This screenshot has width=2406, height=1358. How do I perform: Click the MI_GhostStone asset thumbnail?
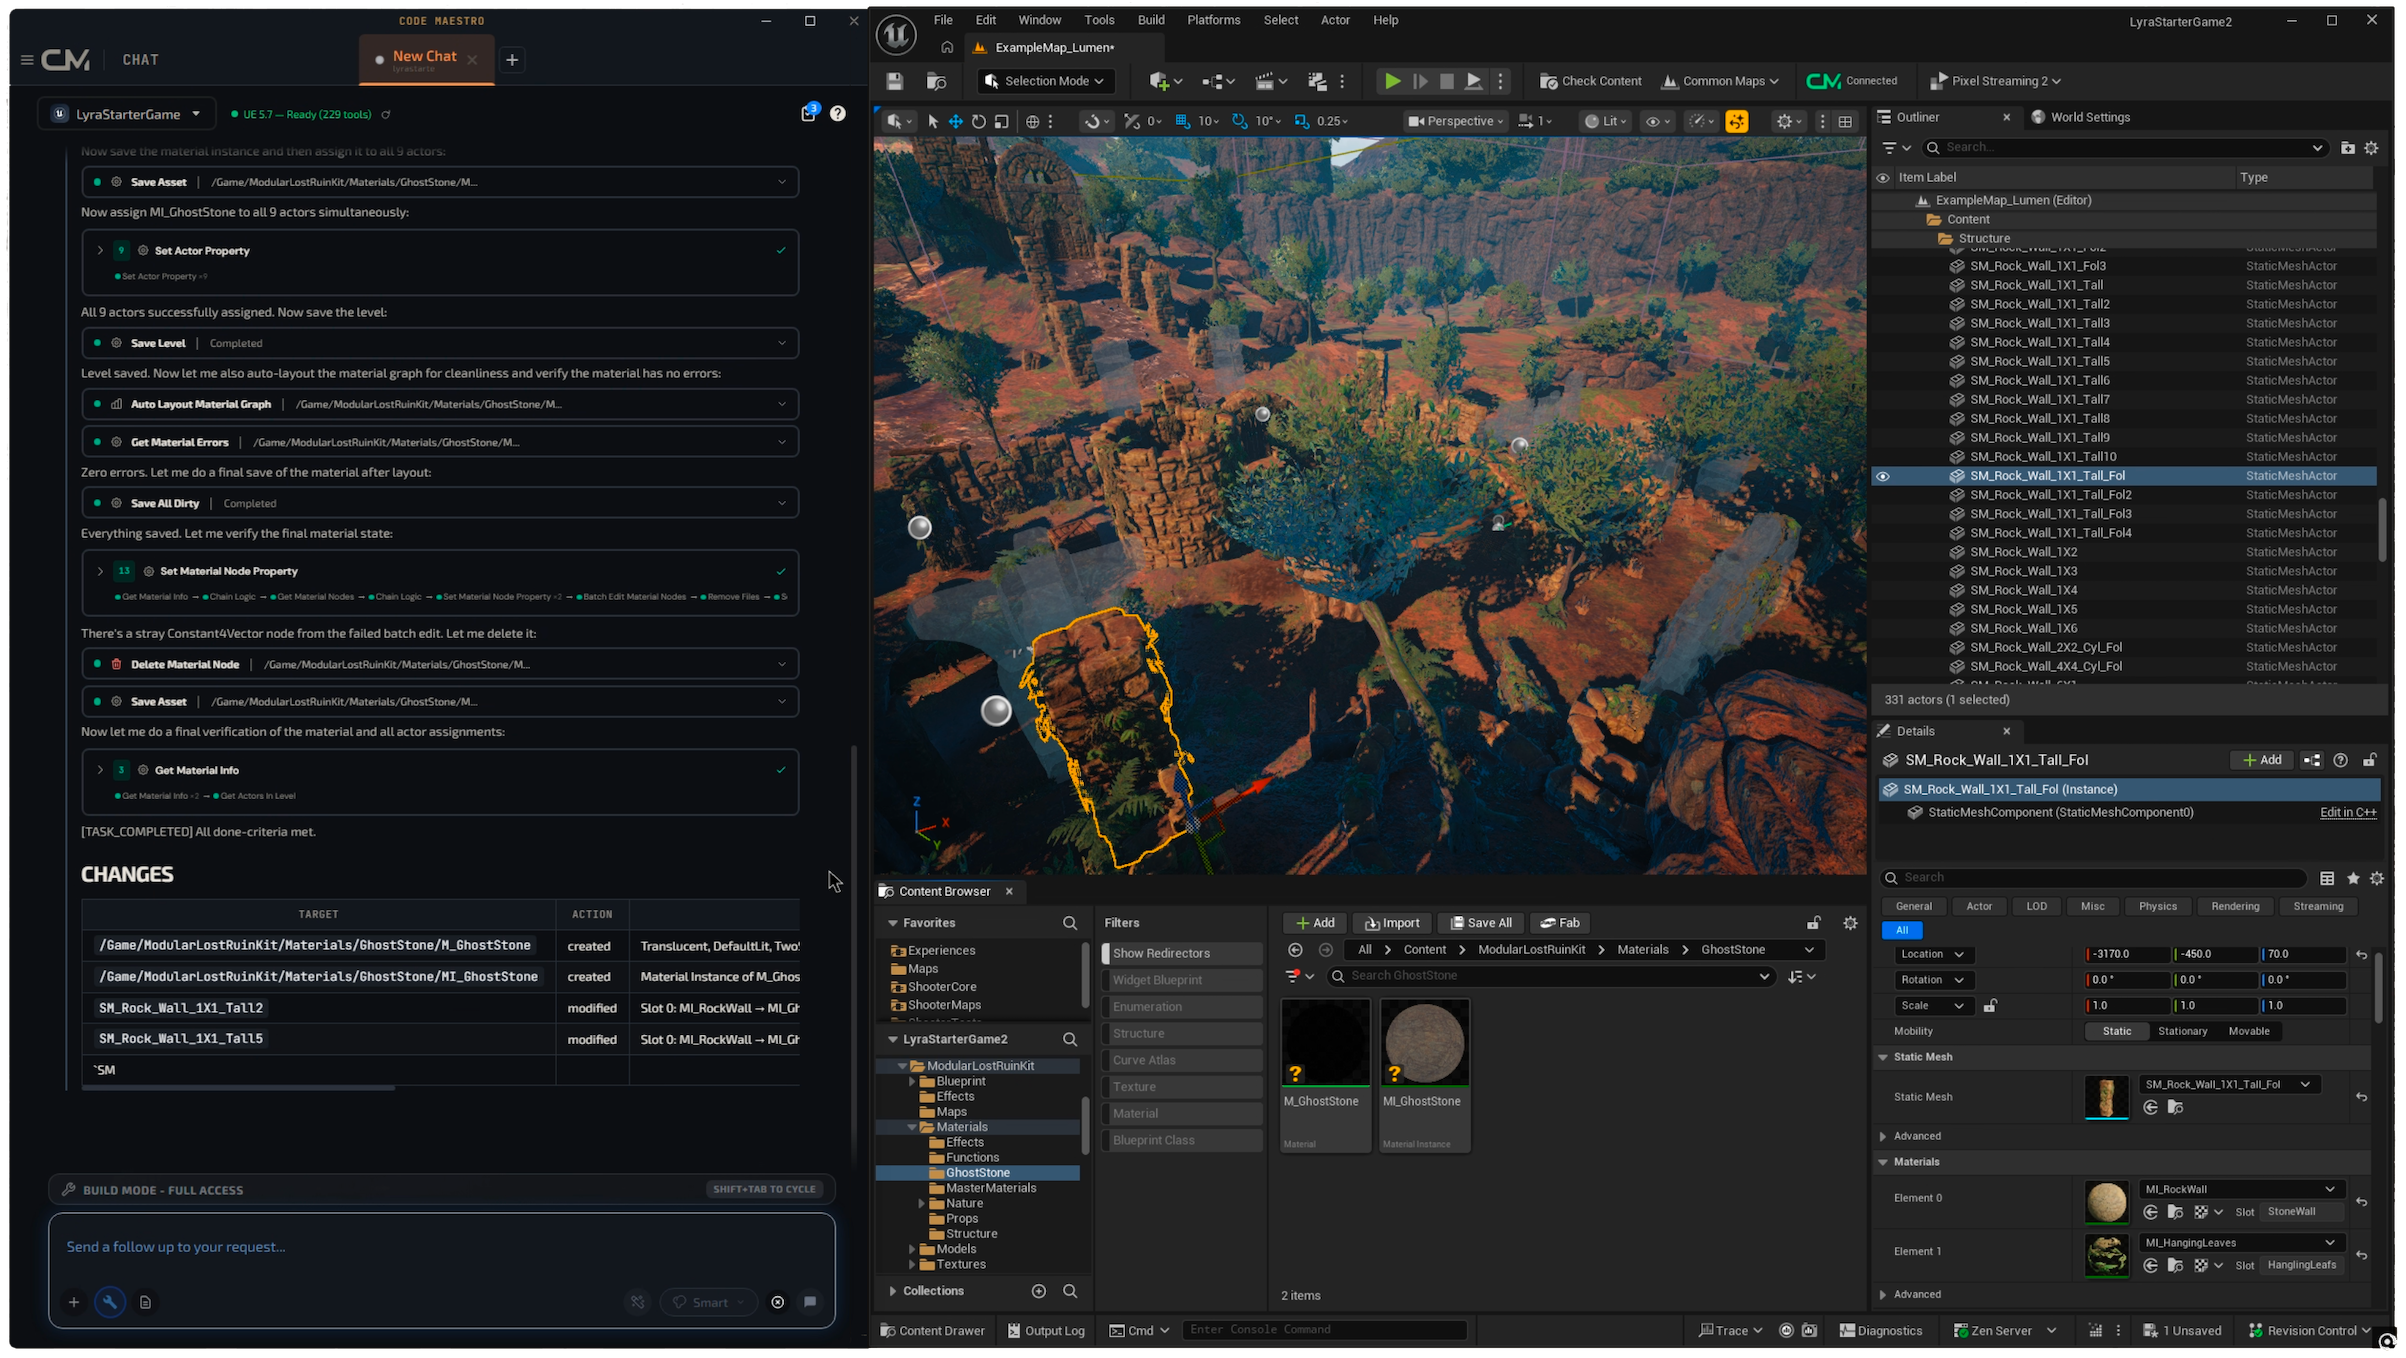point(1425,1043)
